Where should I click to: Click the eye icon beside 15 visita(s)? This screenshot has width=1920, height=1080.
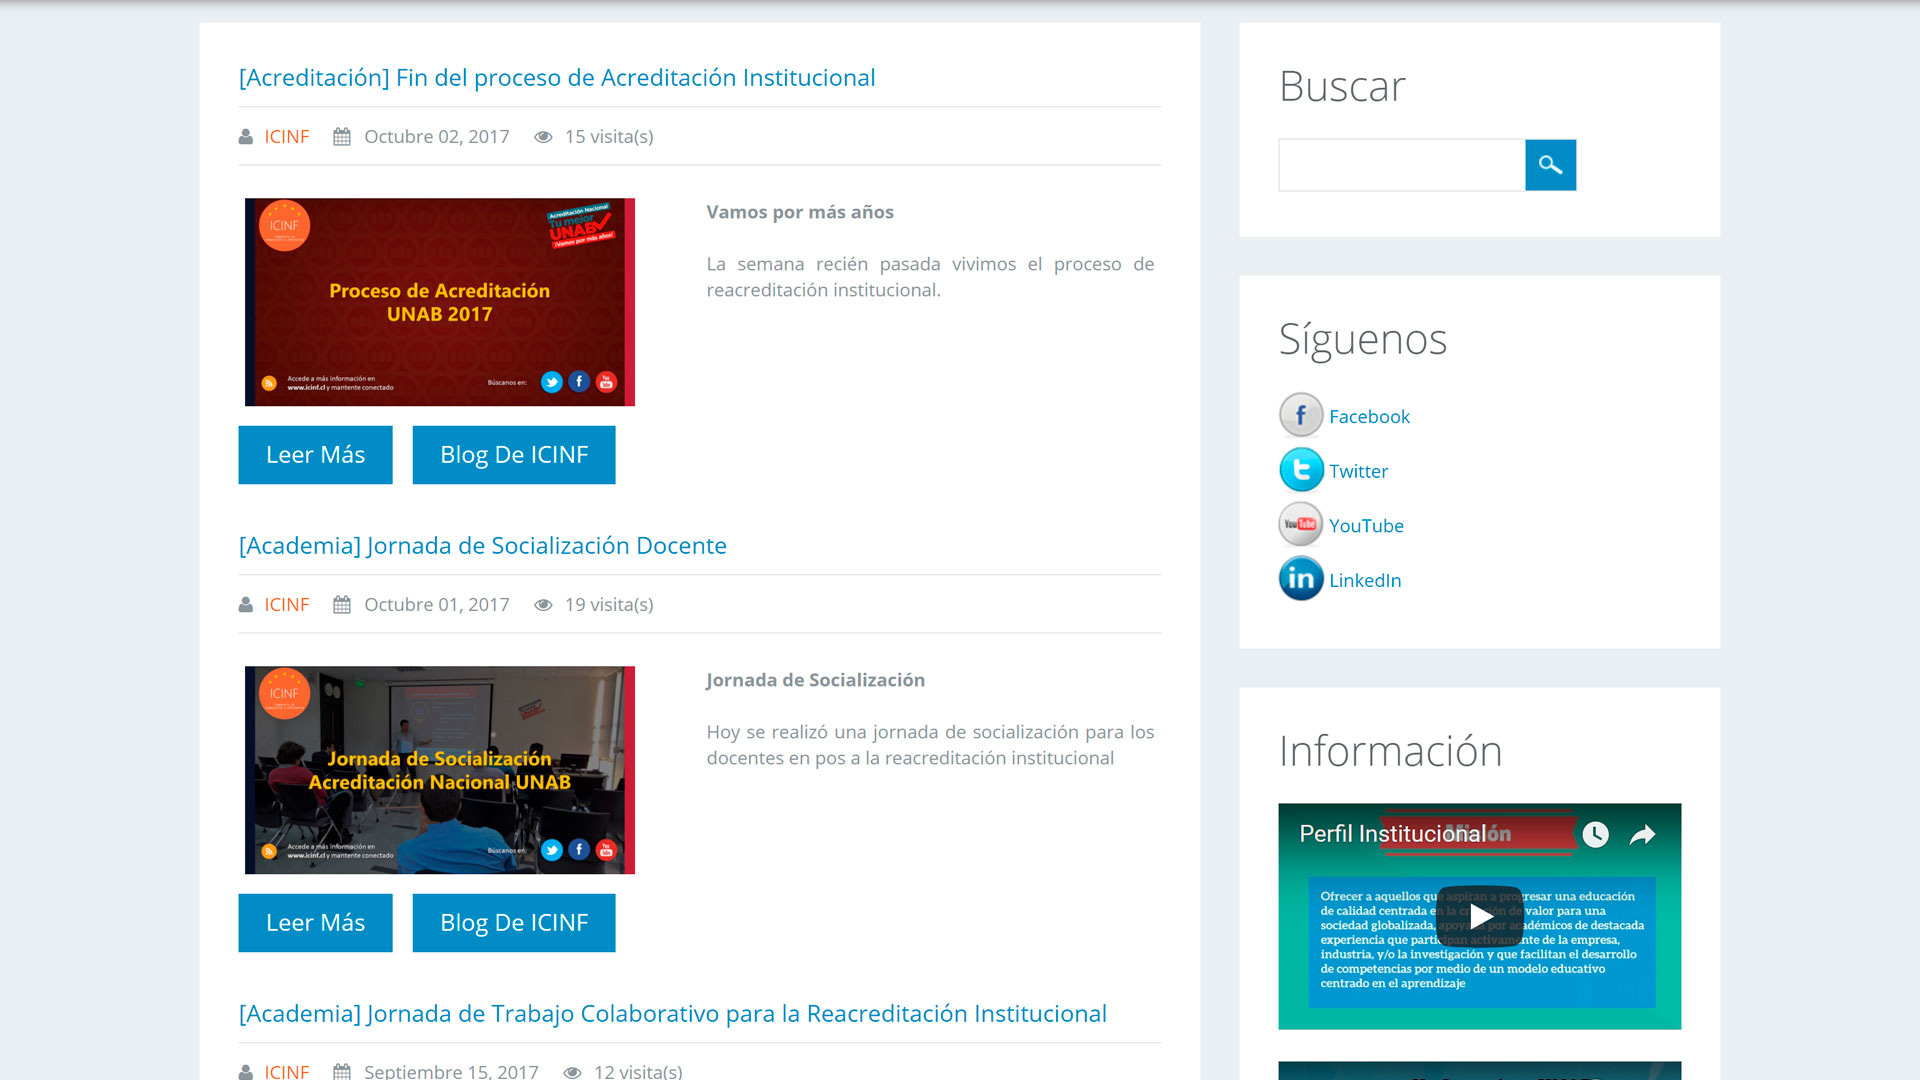tap(543, 137)
